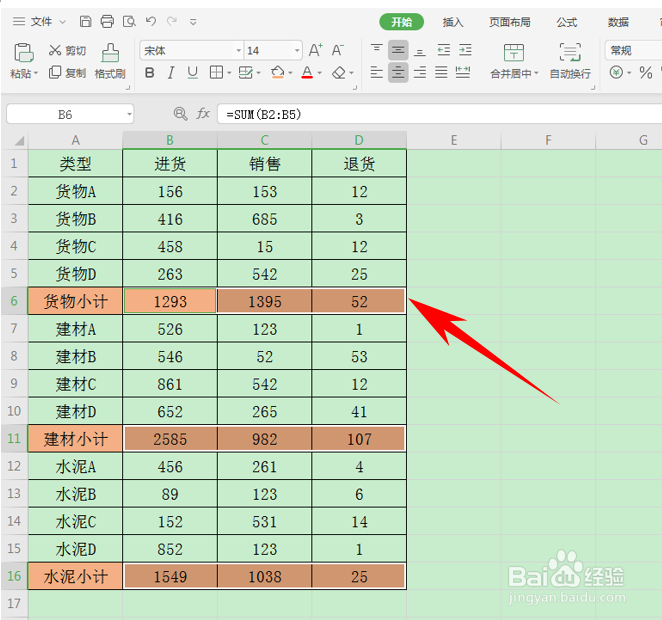Viewport: 662px width, 620px height.
Task: Copy selection with 复制
Action: point(68,73)
